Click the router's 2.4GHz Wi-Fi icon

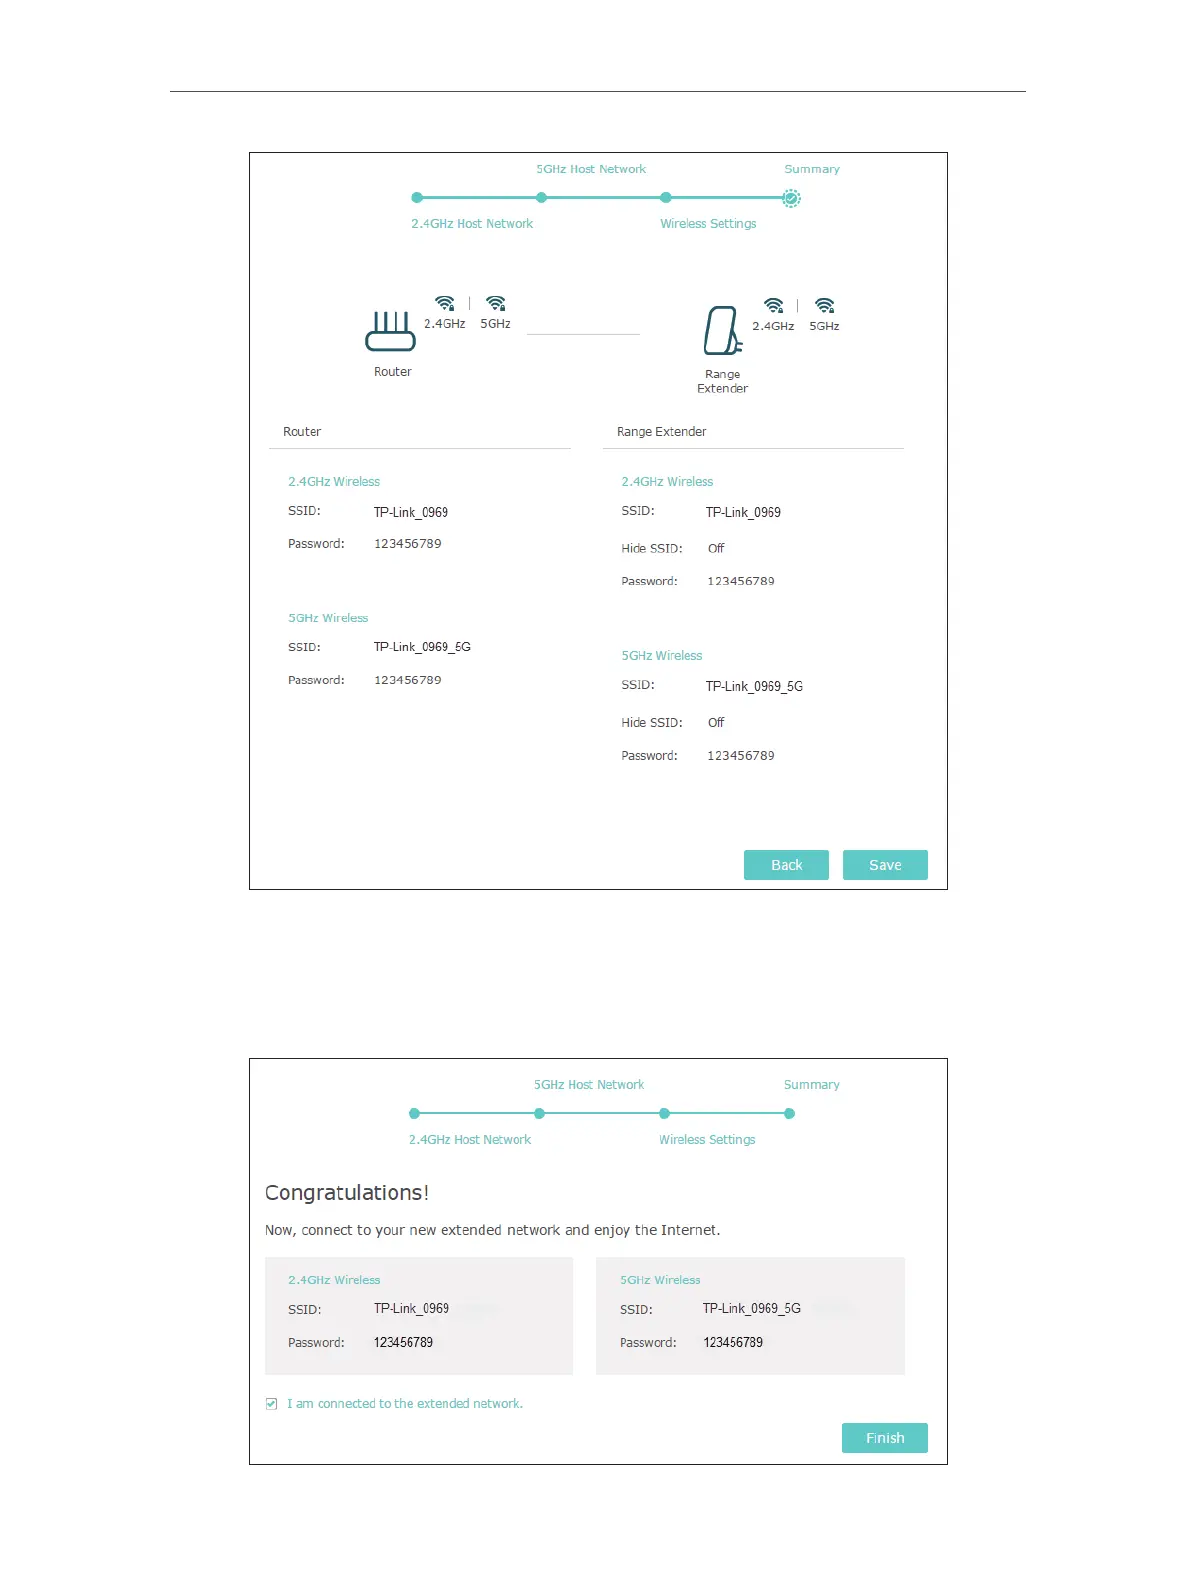pos(445,303)
